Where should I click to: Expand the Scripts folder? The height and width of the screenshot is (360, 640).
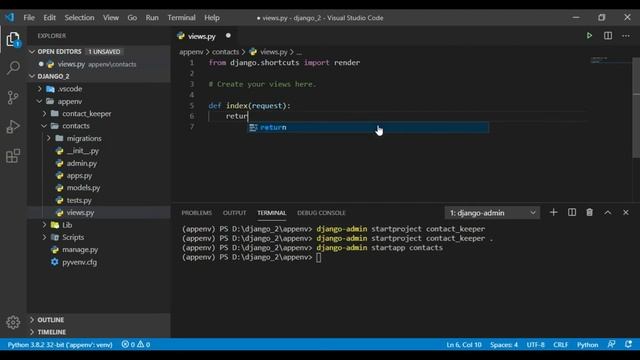tap(99, 237)
